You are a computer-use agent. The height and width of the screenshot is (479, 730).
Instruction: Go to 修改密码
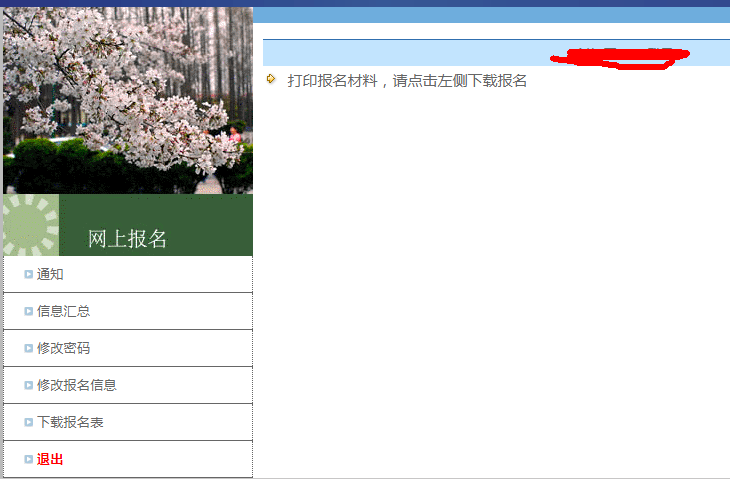(63, 348)
